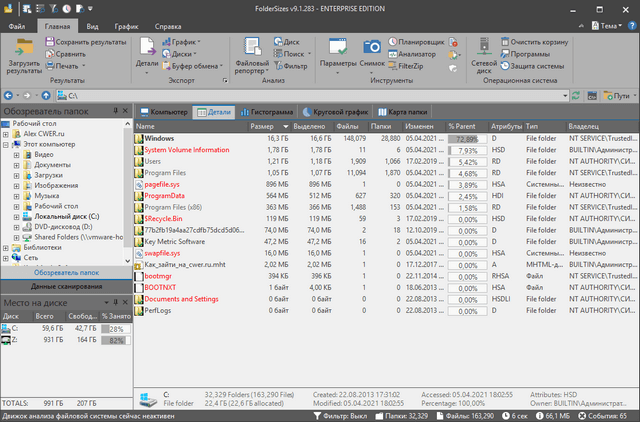Switch to the Круговой график view tab
Screen dimensions: 640x422
335,112
